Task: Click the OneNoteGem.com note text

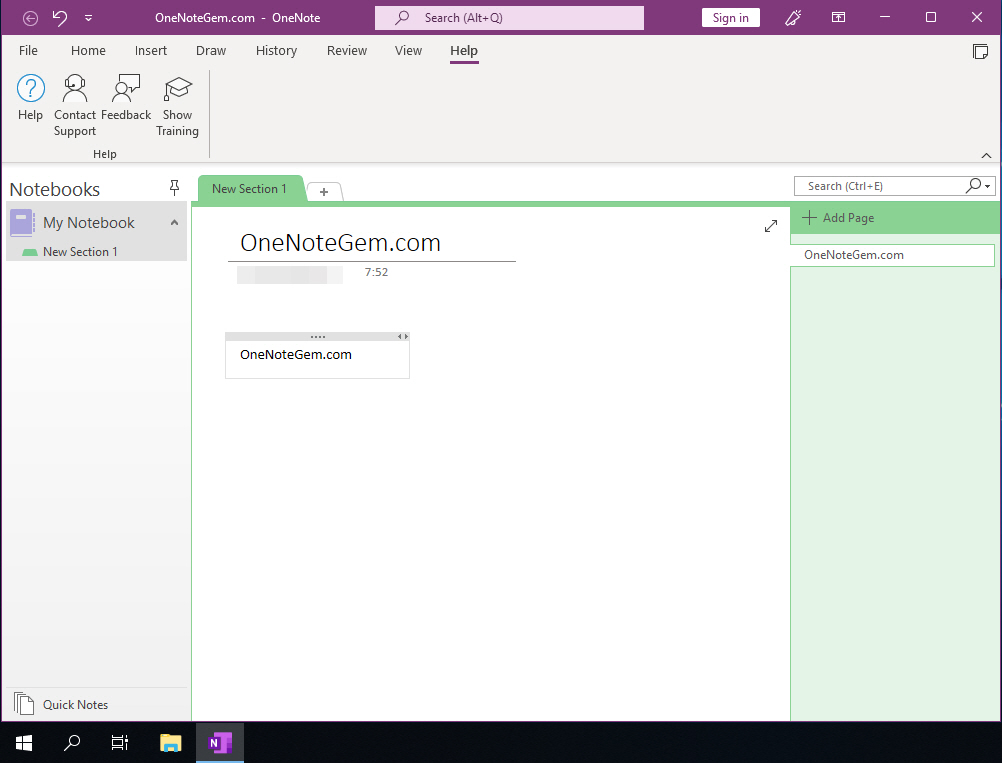Action: pos(296,355)
